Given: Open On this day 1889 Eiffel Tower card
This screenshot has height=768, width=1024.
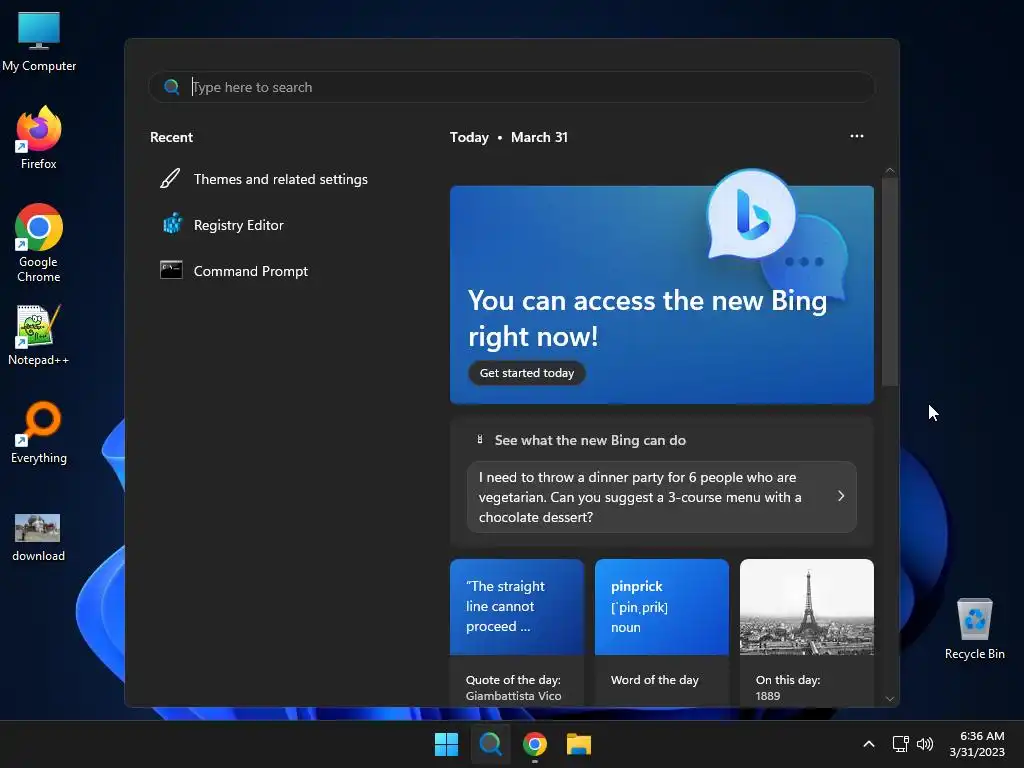Looking at the screenshot, I should pyautogui.click(x=807, y=632).
